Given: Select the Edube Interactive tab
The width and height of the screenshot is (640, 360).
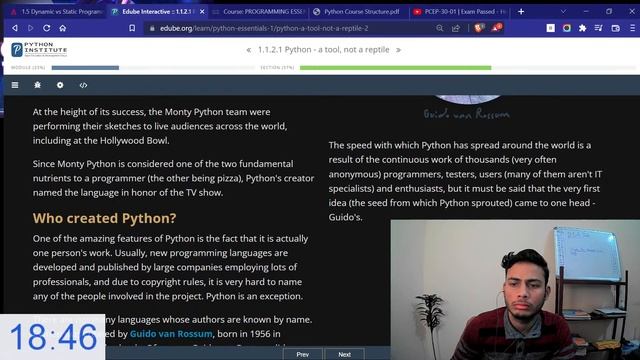Looking at the screenshot, I should pos(158,12).
